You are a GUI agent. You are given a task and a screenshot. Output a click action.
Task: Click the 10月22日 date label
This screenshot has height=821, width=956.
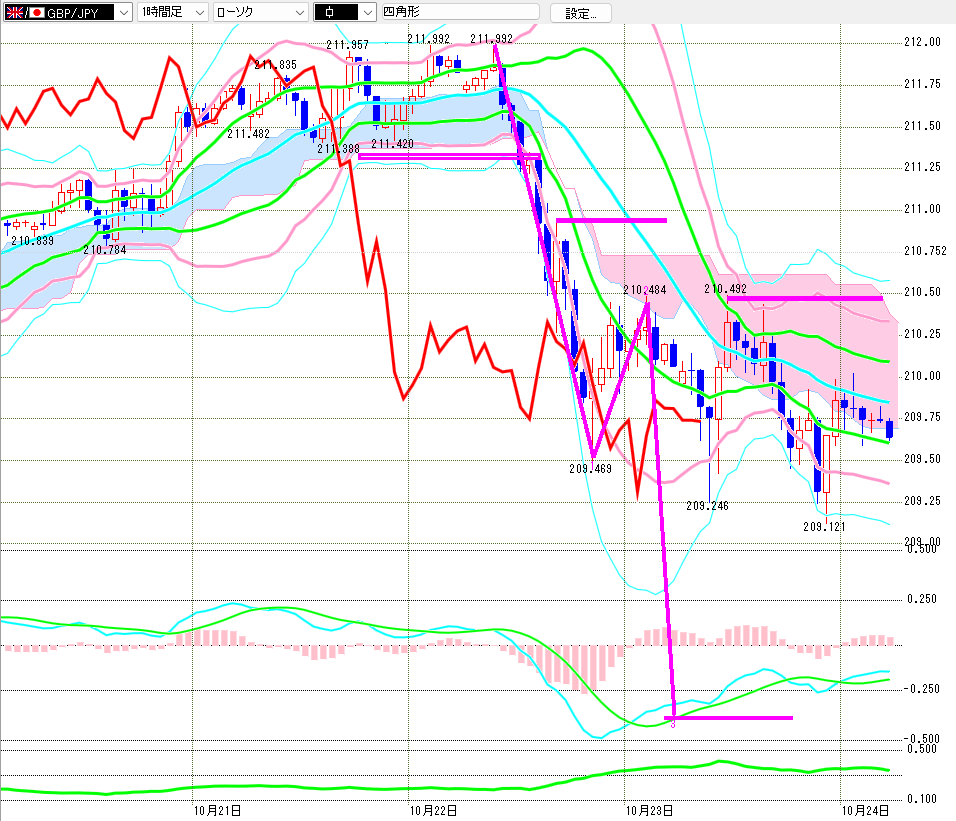click(x=433, y=811)
